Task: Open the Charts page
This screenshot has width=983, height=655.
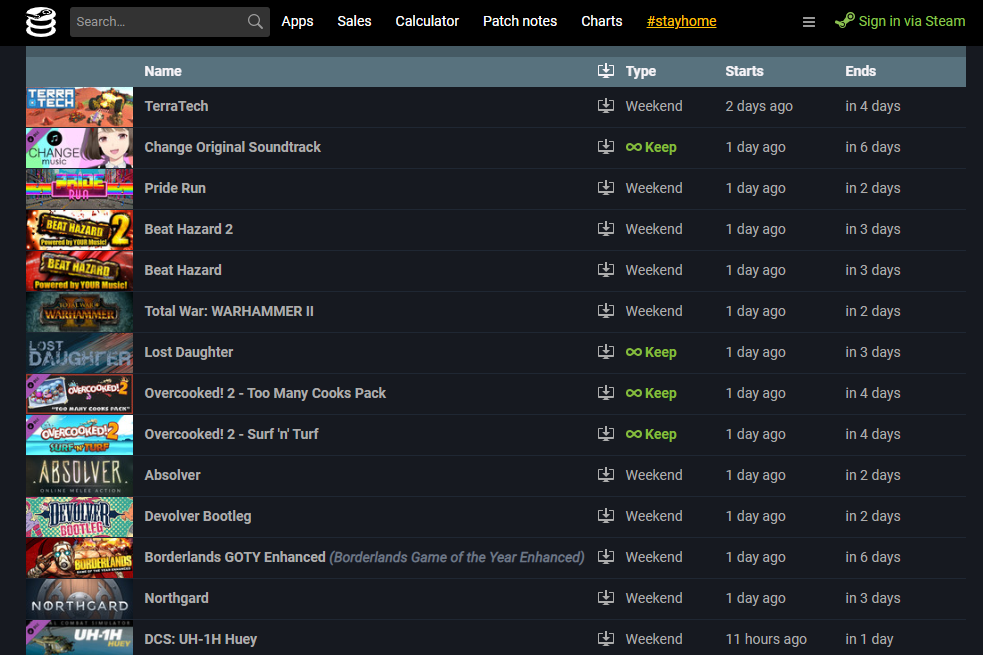Action: (x=602, y=21)
